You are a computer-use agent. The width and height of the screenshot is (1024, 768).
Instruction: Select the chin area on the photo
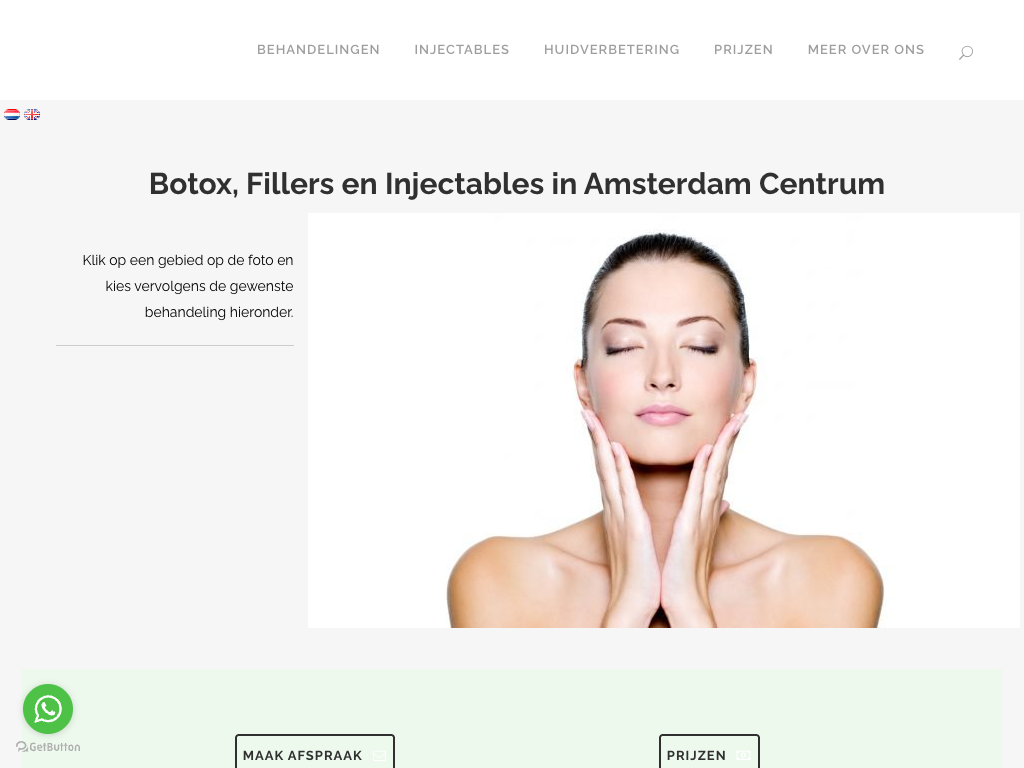pyautogui.click(x=662, y=447)
